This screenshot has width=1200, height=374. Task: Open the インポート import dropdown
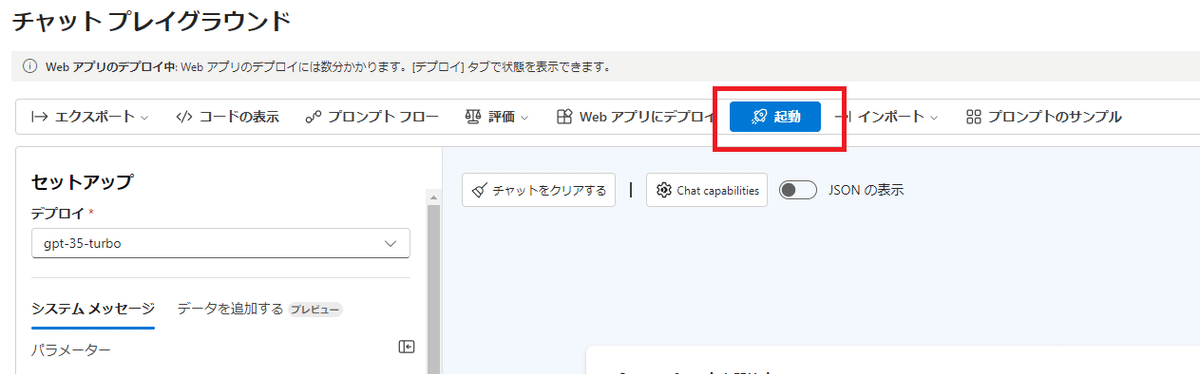click(887, 117)
